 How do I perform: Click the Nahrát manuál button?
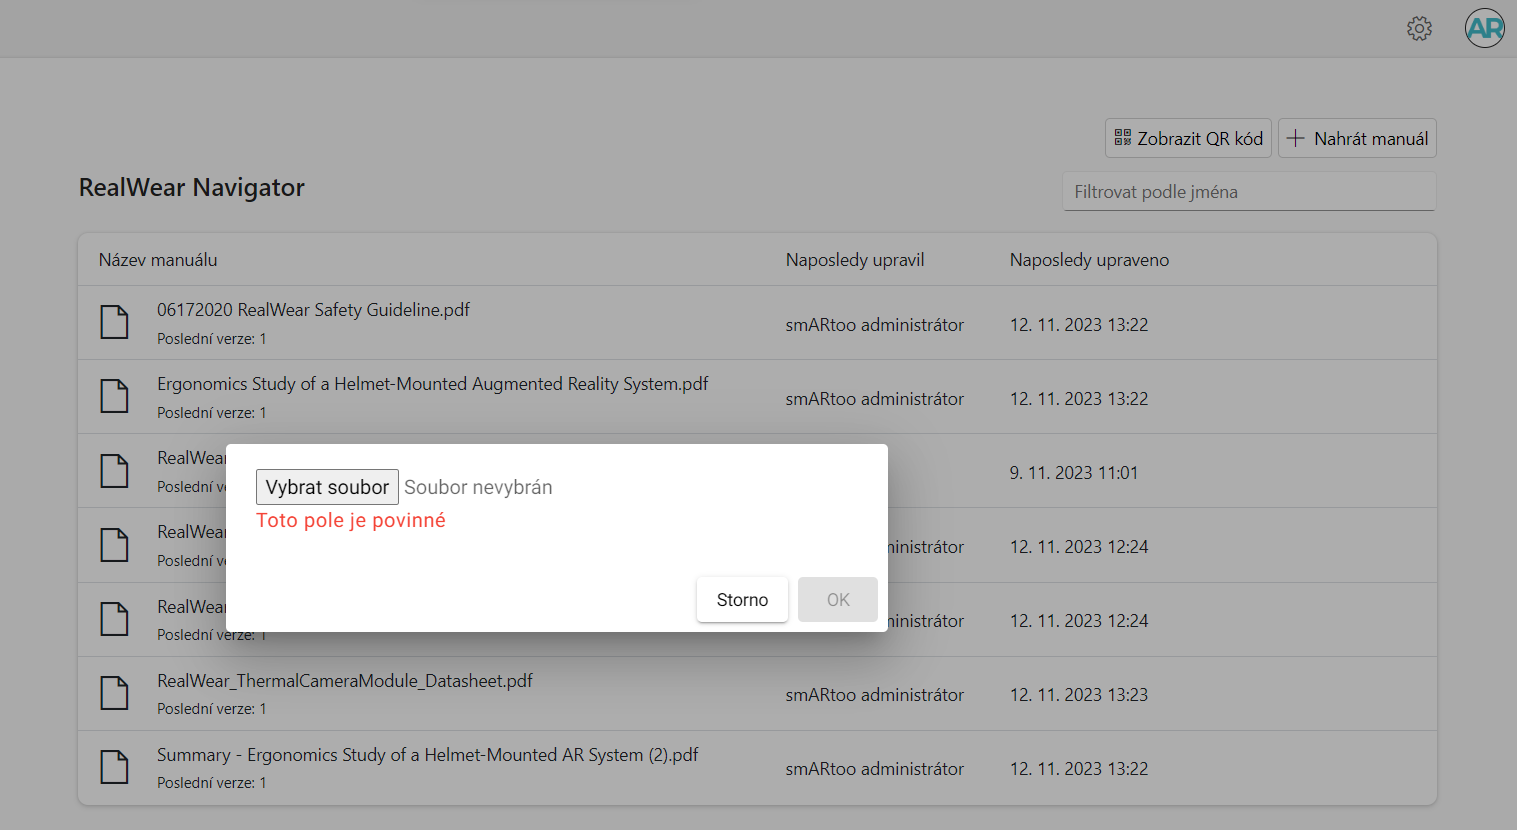click(1357, 138)
